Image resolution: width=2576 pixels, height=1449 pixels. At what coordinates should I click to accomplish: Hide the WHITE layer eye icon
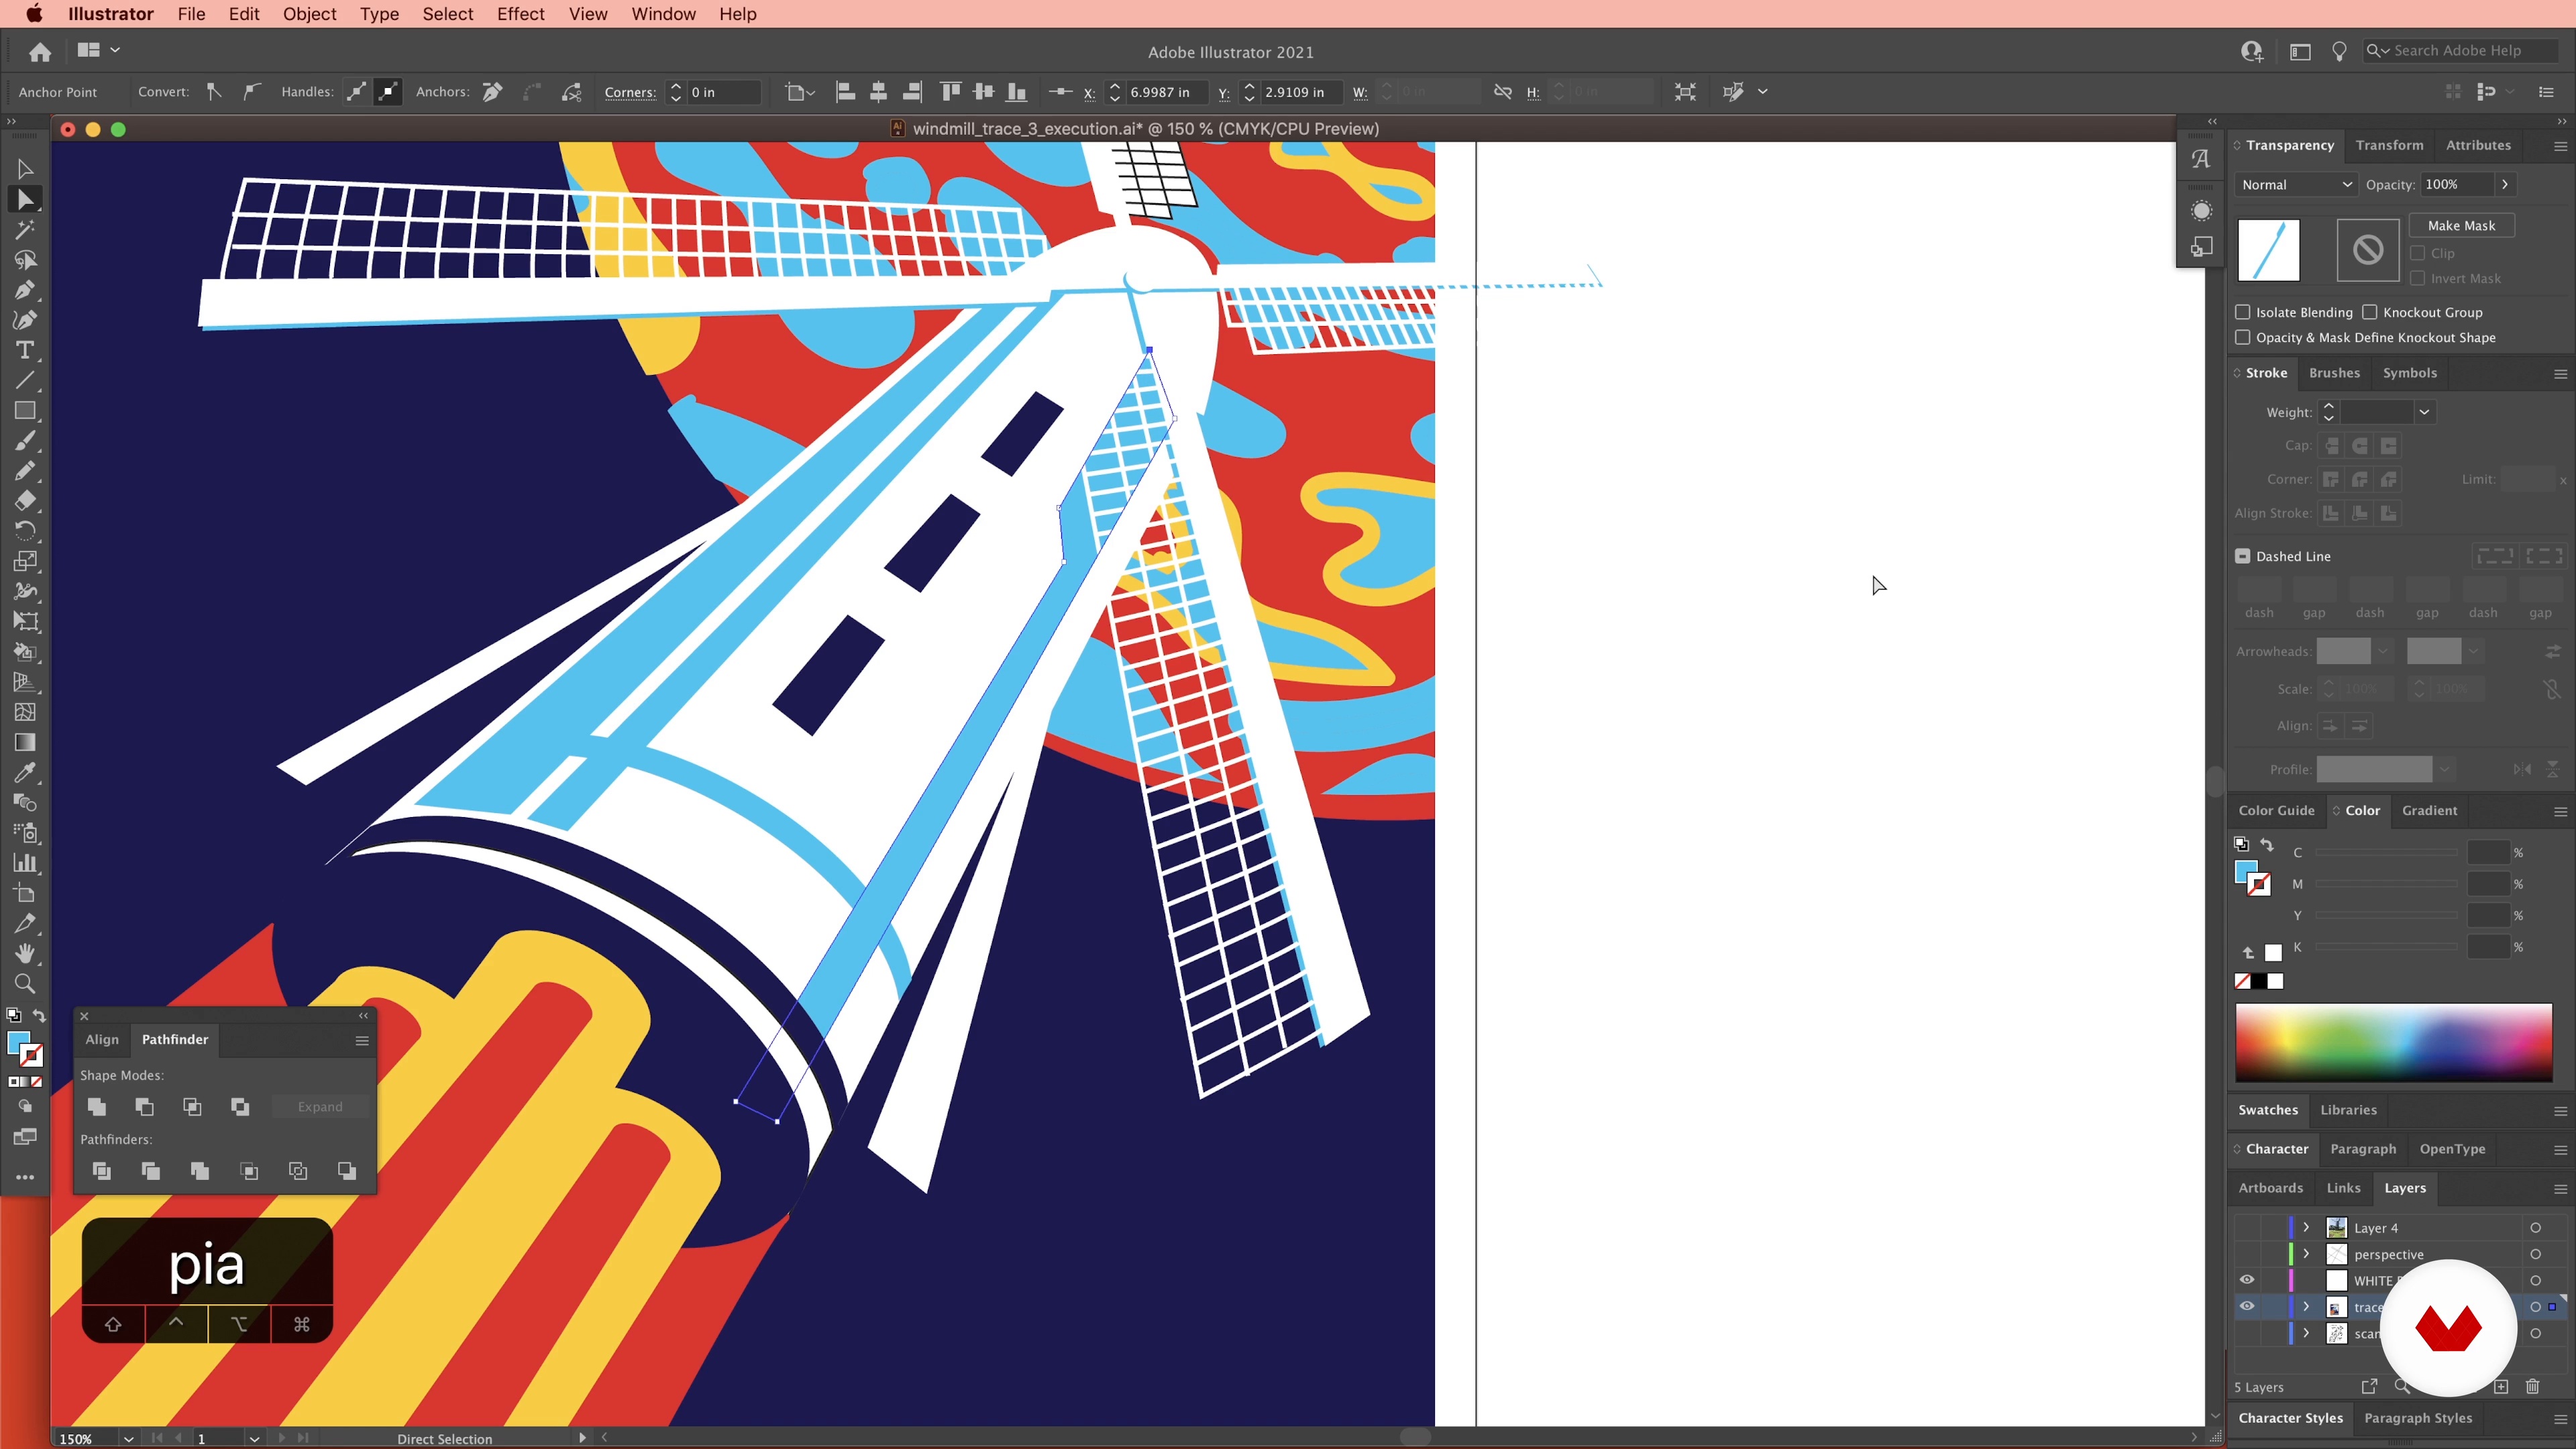(2247, 1280)
